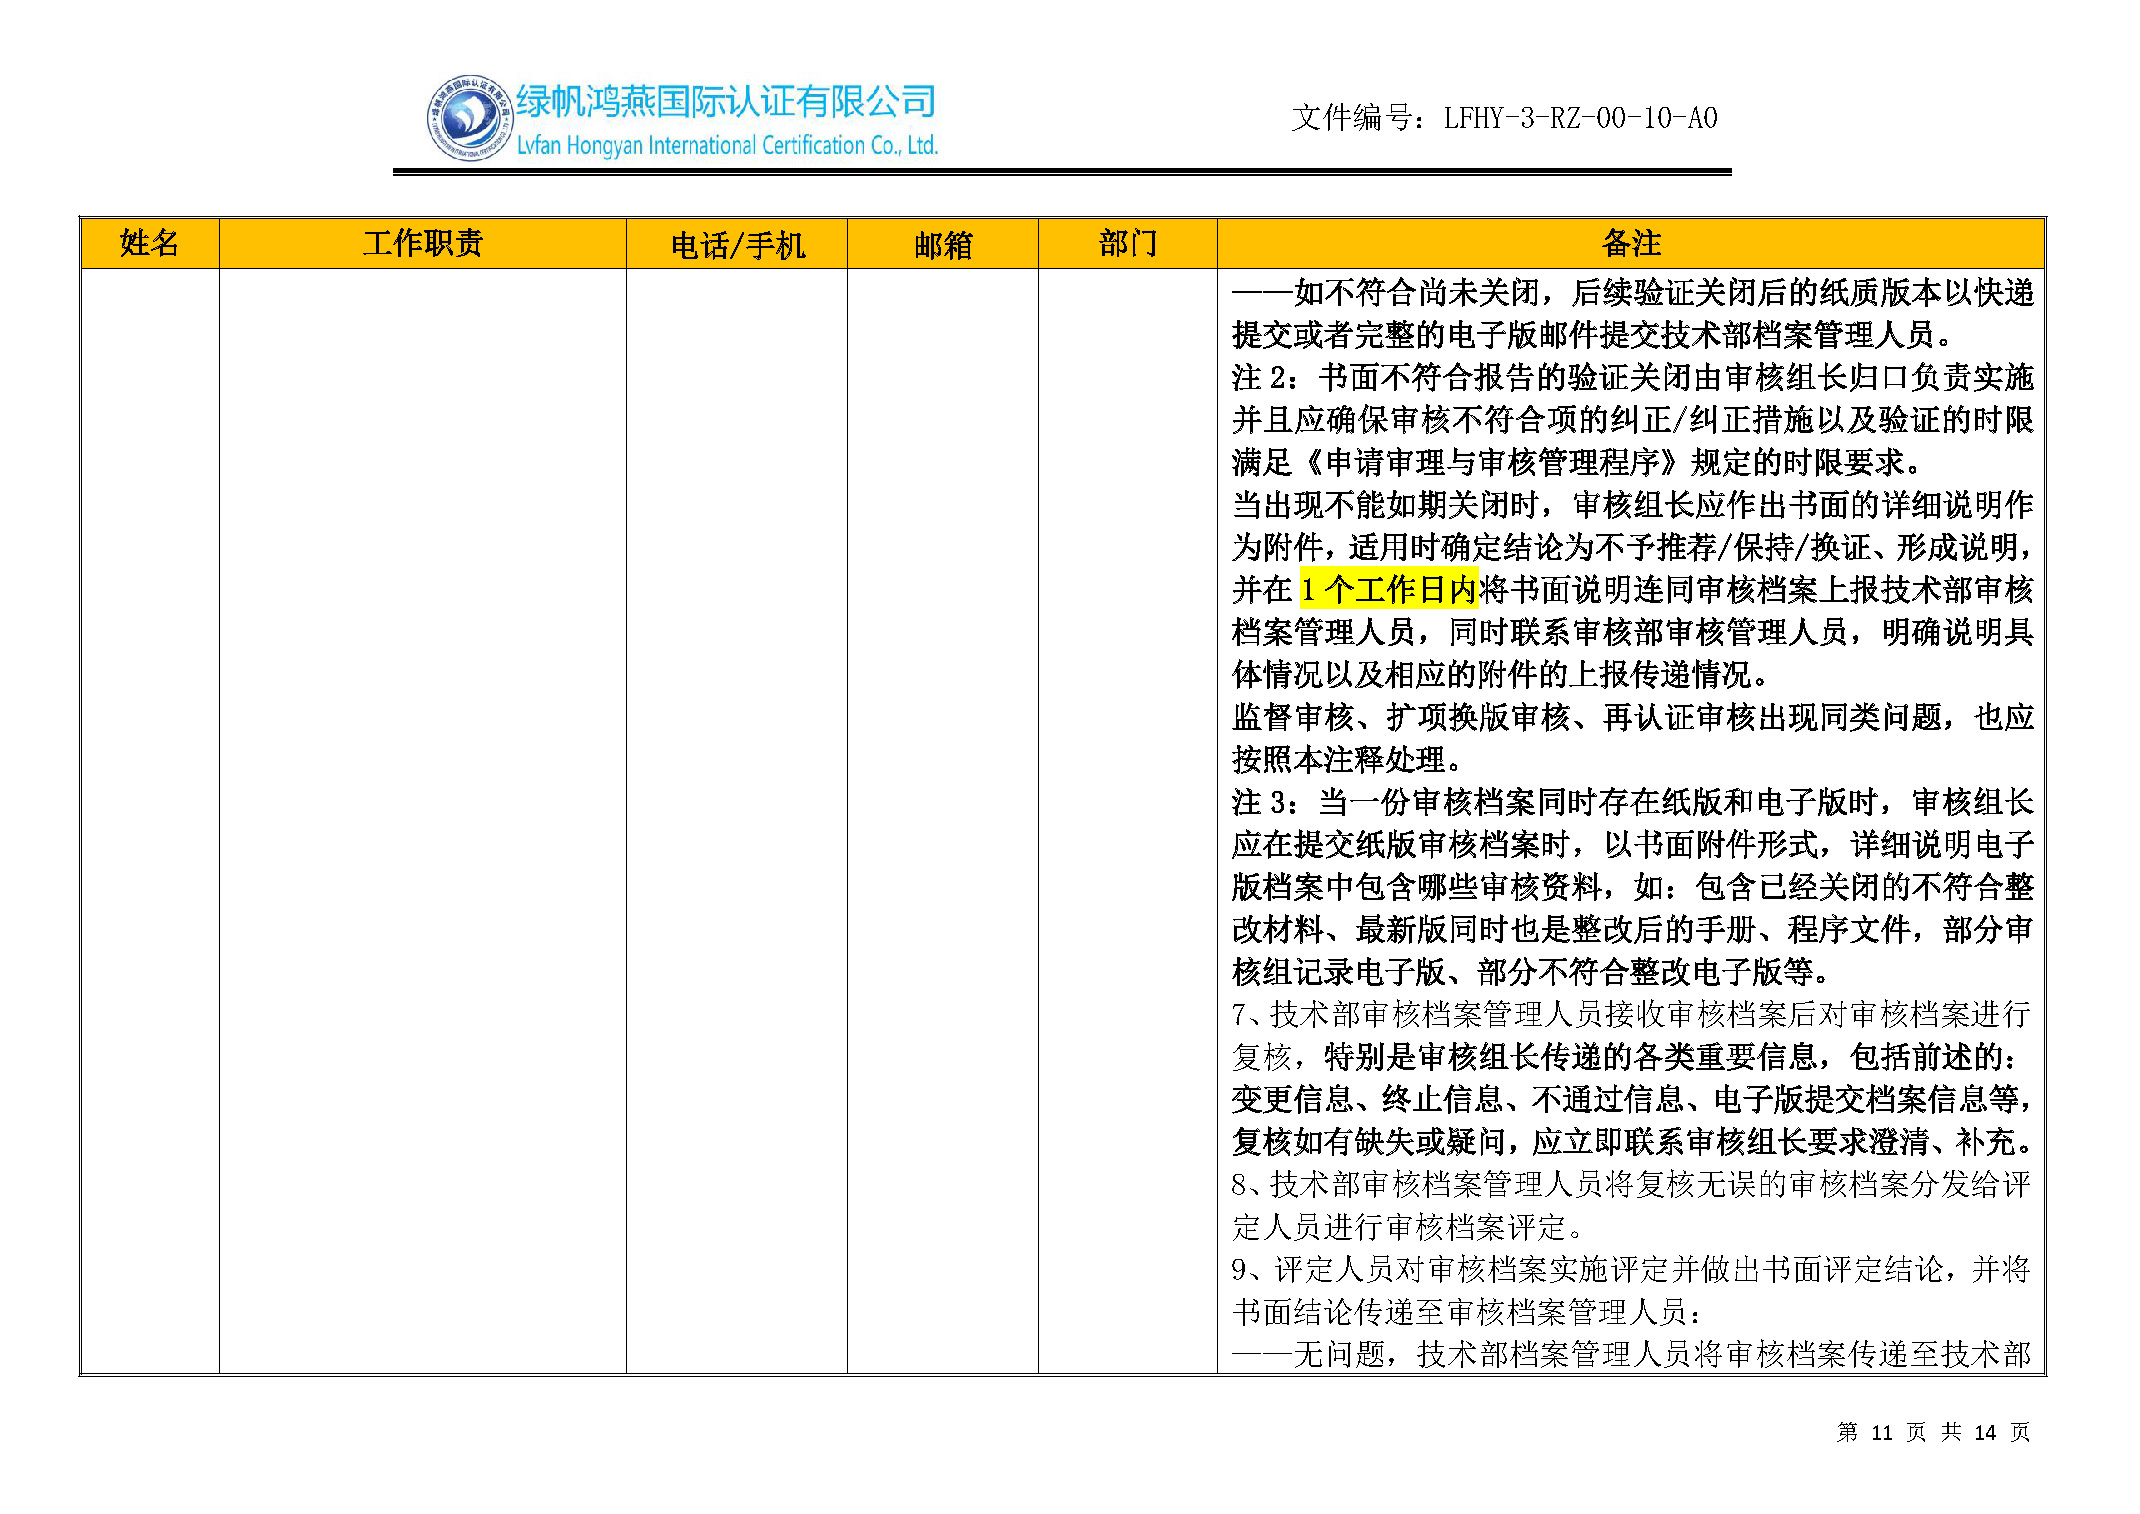Click the 绿帆鸿燕国际认证有限公司 company title

point(726,102)
